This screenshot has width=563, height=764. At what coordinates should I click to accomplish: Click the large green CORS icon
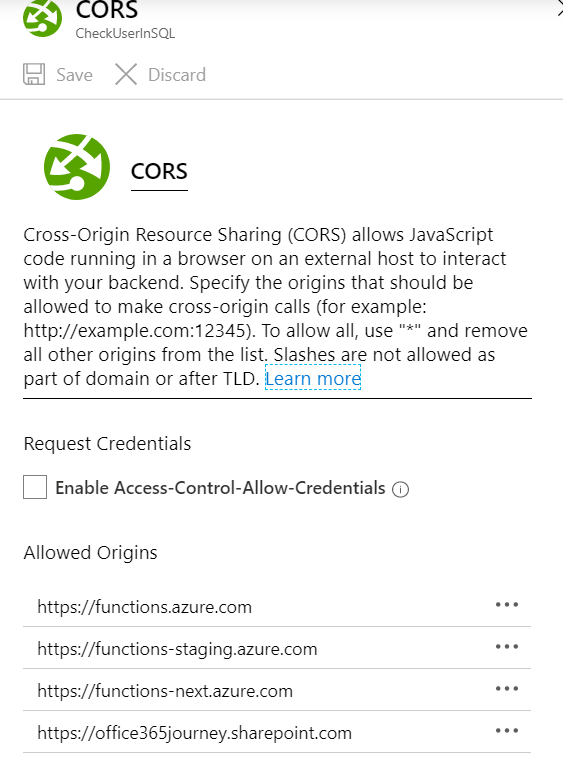point(77,167)
